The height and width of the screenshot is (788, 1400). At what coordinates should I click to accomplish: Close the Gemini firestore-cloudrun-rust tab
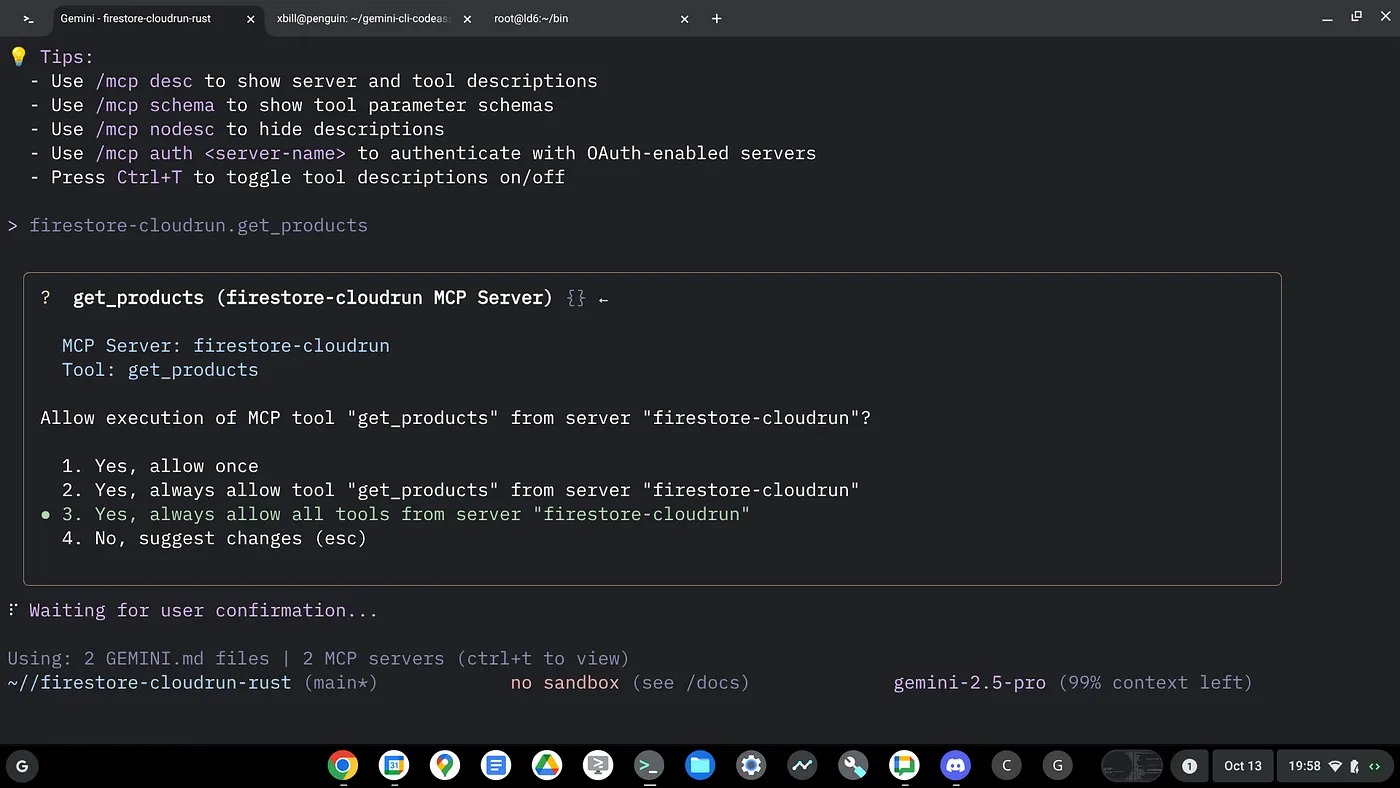[x=249, y=19]
